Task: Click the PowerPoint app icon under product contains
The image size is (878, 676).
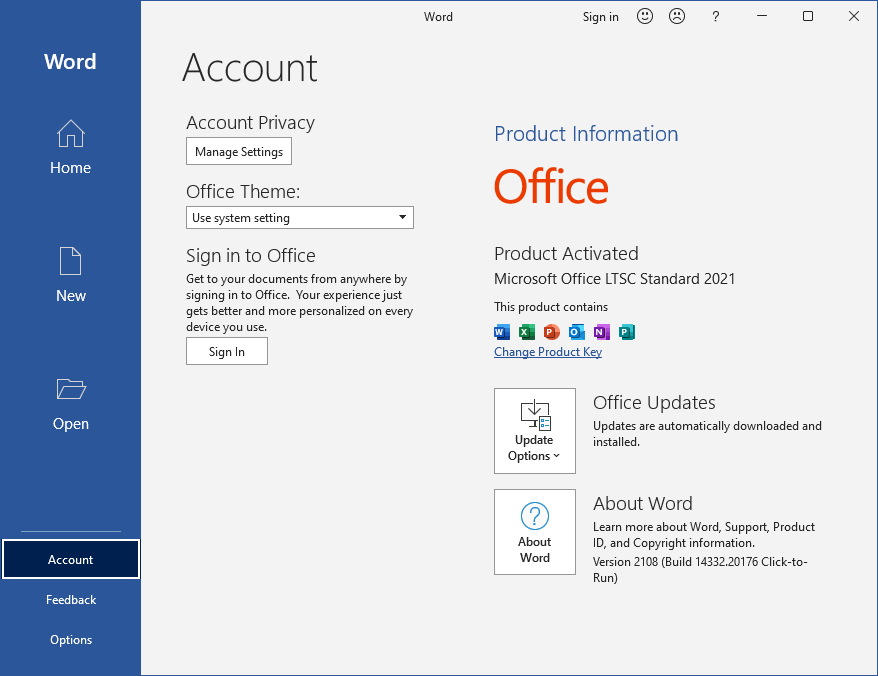Action: (x=552, y=332)
